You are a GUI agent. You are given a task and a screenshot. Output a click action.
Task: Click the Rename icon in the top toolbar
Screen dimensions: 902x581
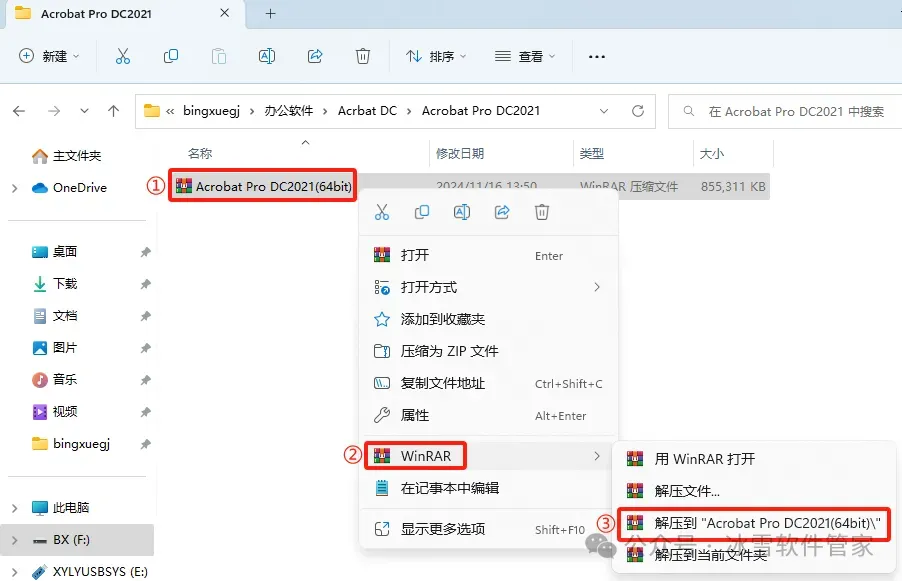coord(267,56)
